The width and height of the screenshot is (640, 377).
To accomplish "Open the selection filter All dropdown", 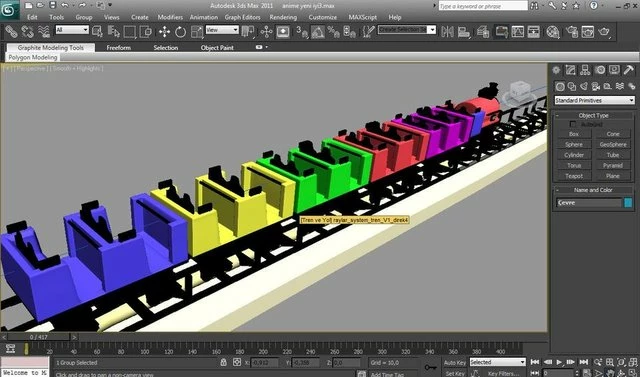I will tap(72, 29).
